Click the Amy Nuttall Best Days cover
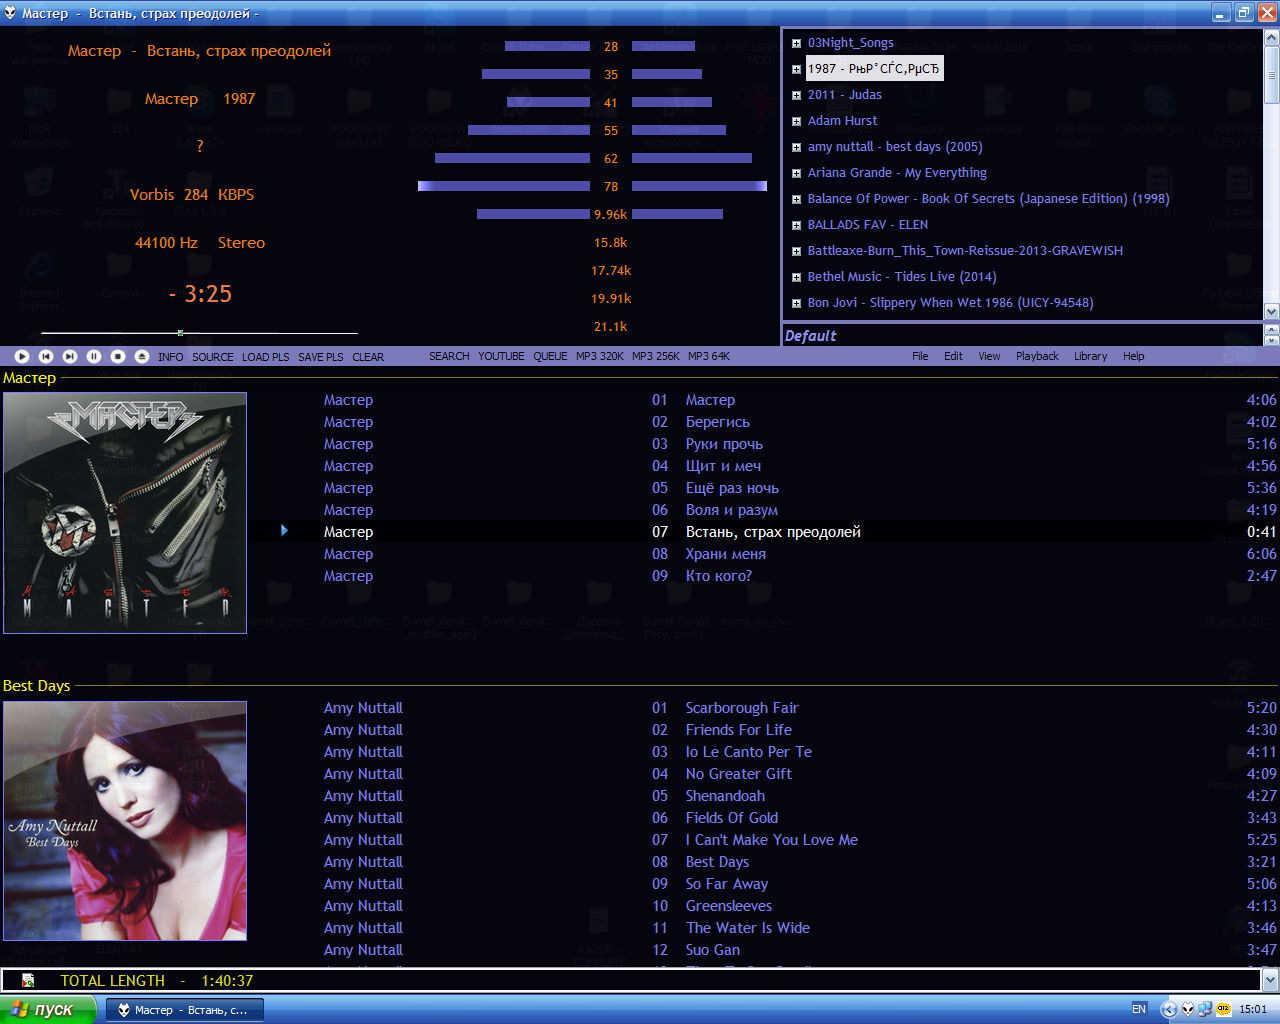 (125, 821)
